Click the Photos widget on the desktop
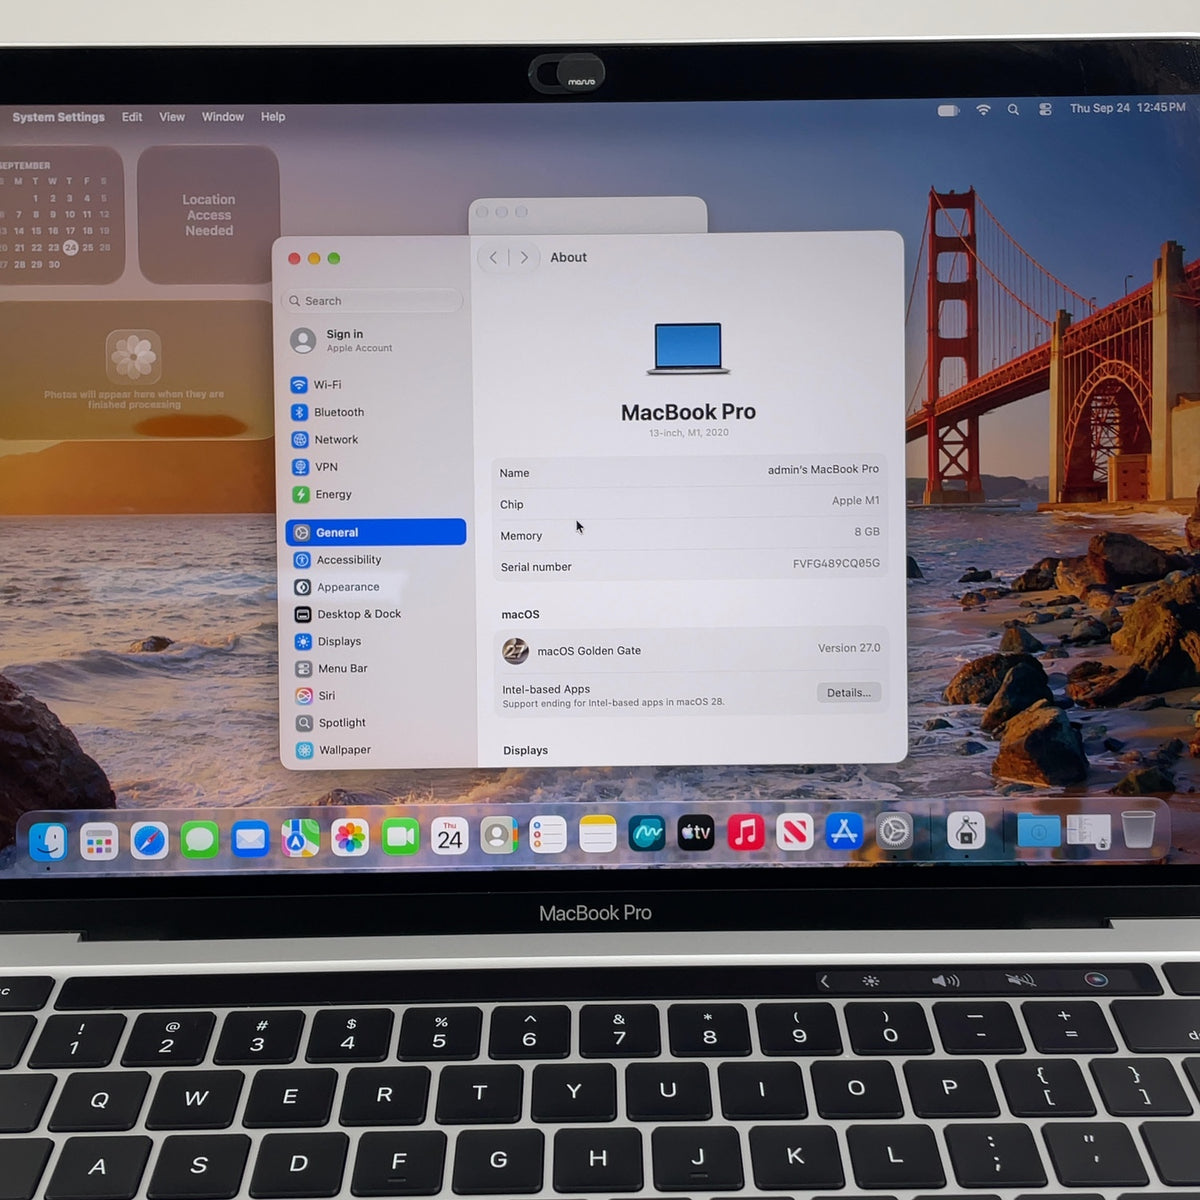Image resolution: width=1200 pixels, height=1200 pixels. [x=135, y=370]
